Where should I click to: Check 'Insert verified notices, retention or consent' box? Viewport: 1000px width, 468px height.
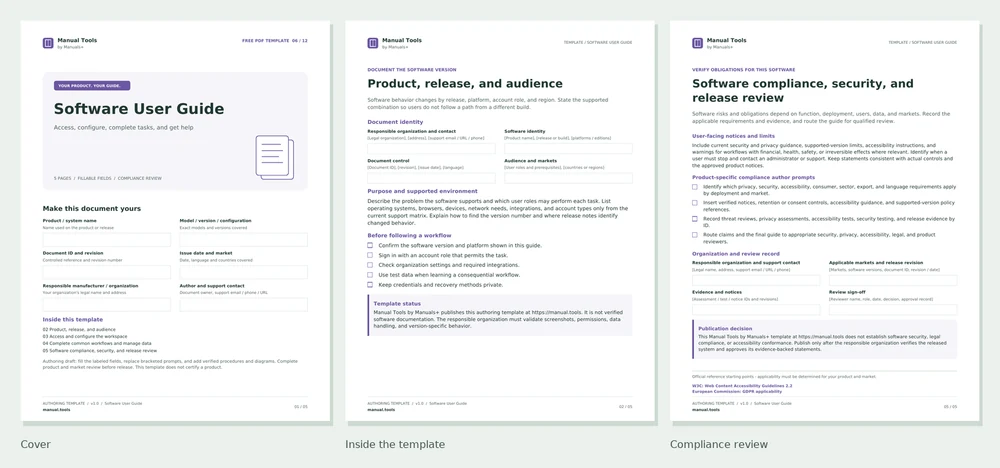695,203
